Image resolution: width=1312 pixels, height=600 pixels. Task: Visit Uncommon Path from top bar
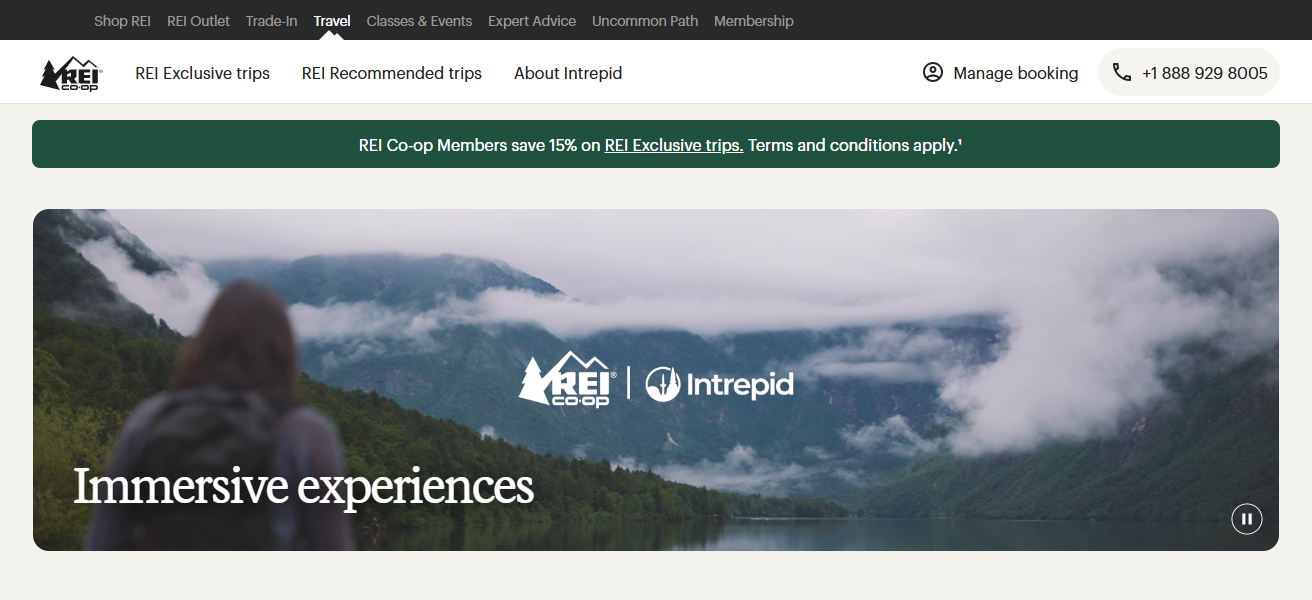[645, 21]
